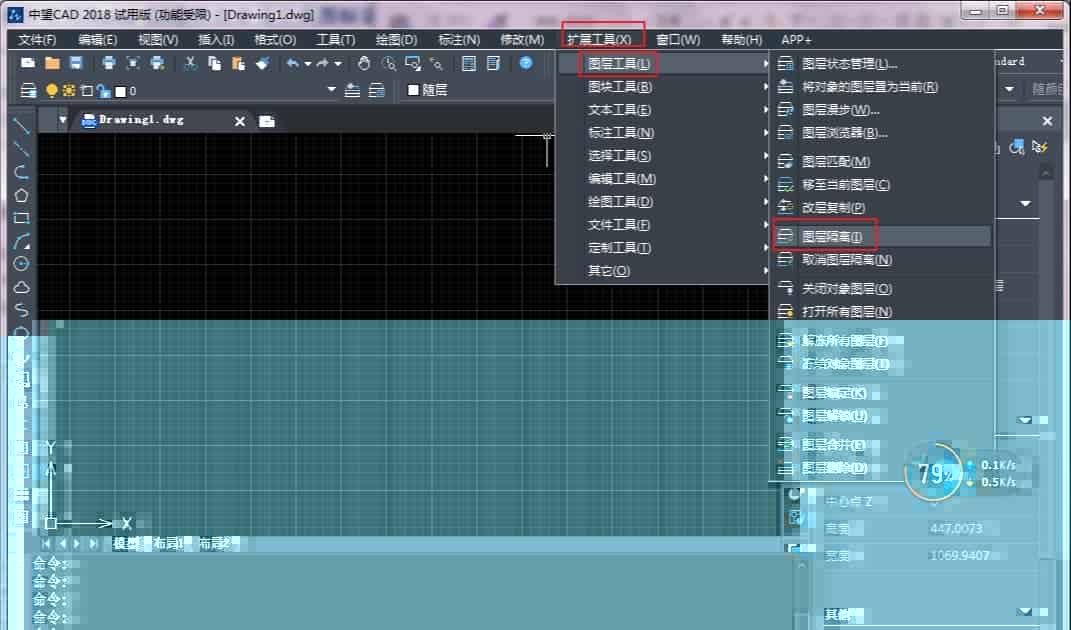This screenshot has width=1071, height=630.
Task: Select the Rectangle drawing tool
Action: click(x=21, y=219)
